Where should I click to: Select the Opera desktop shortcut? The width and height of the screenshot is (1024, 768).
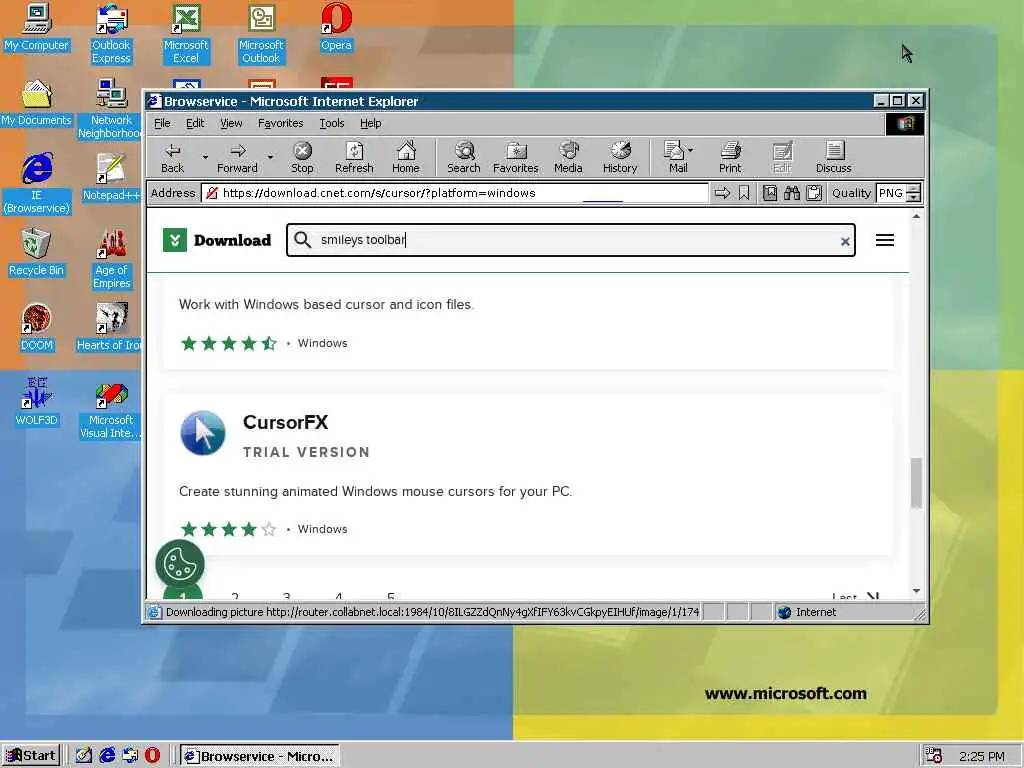[336, 27]
